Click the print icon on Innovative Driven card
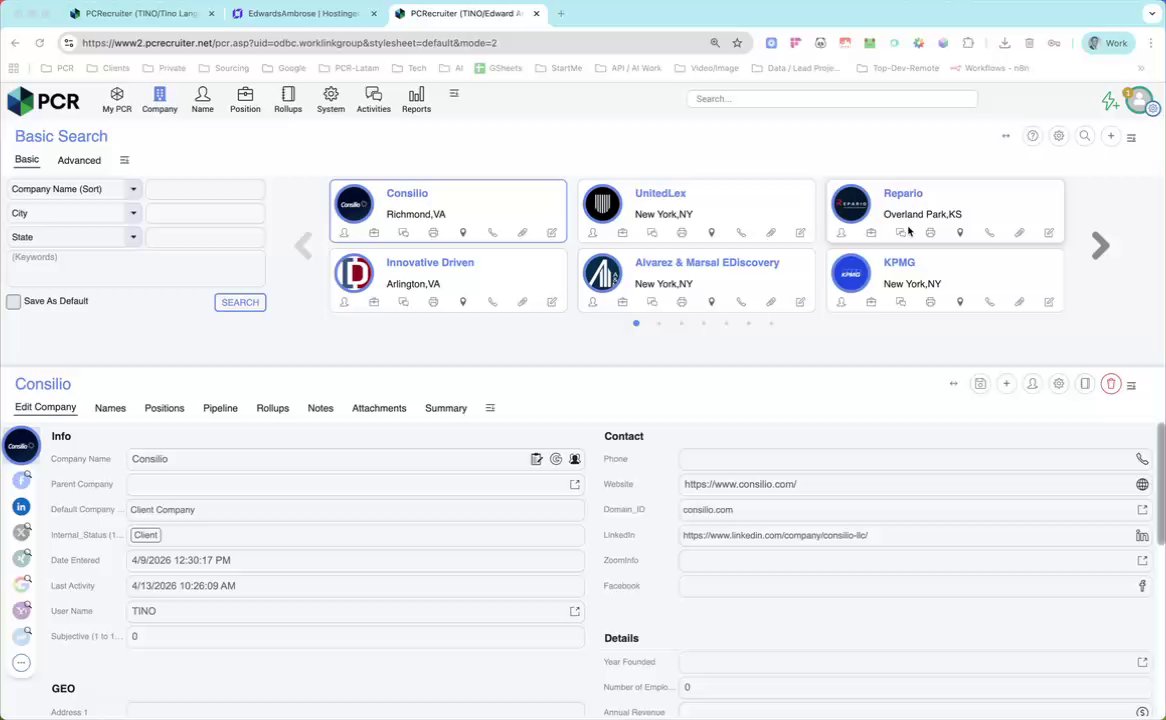Screen dimensions: 1166x720 click(433, 302)
